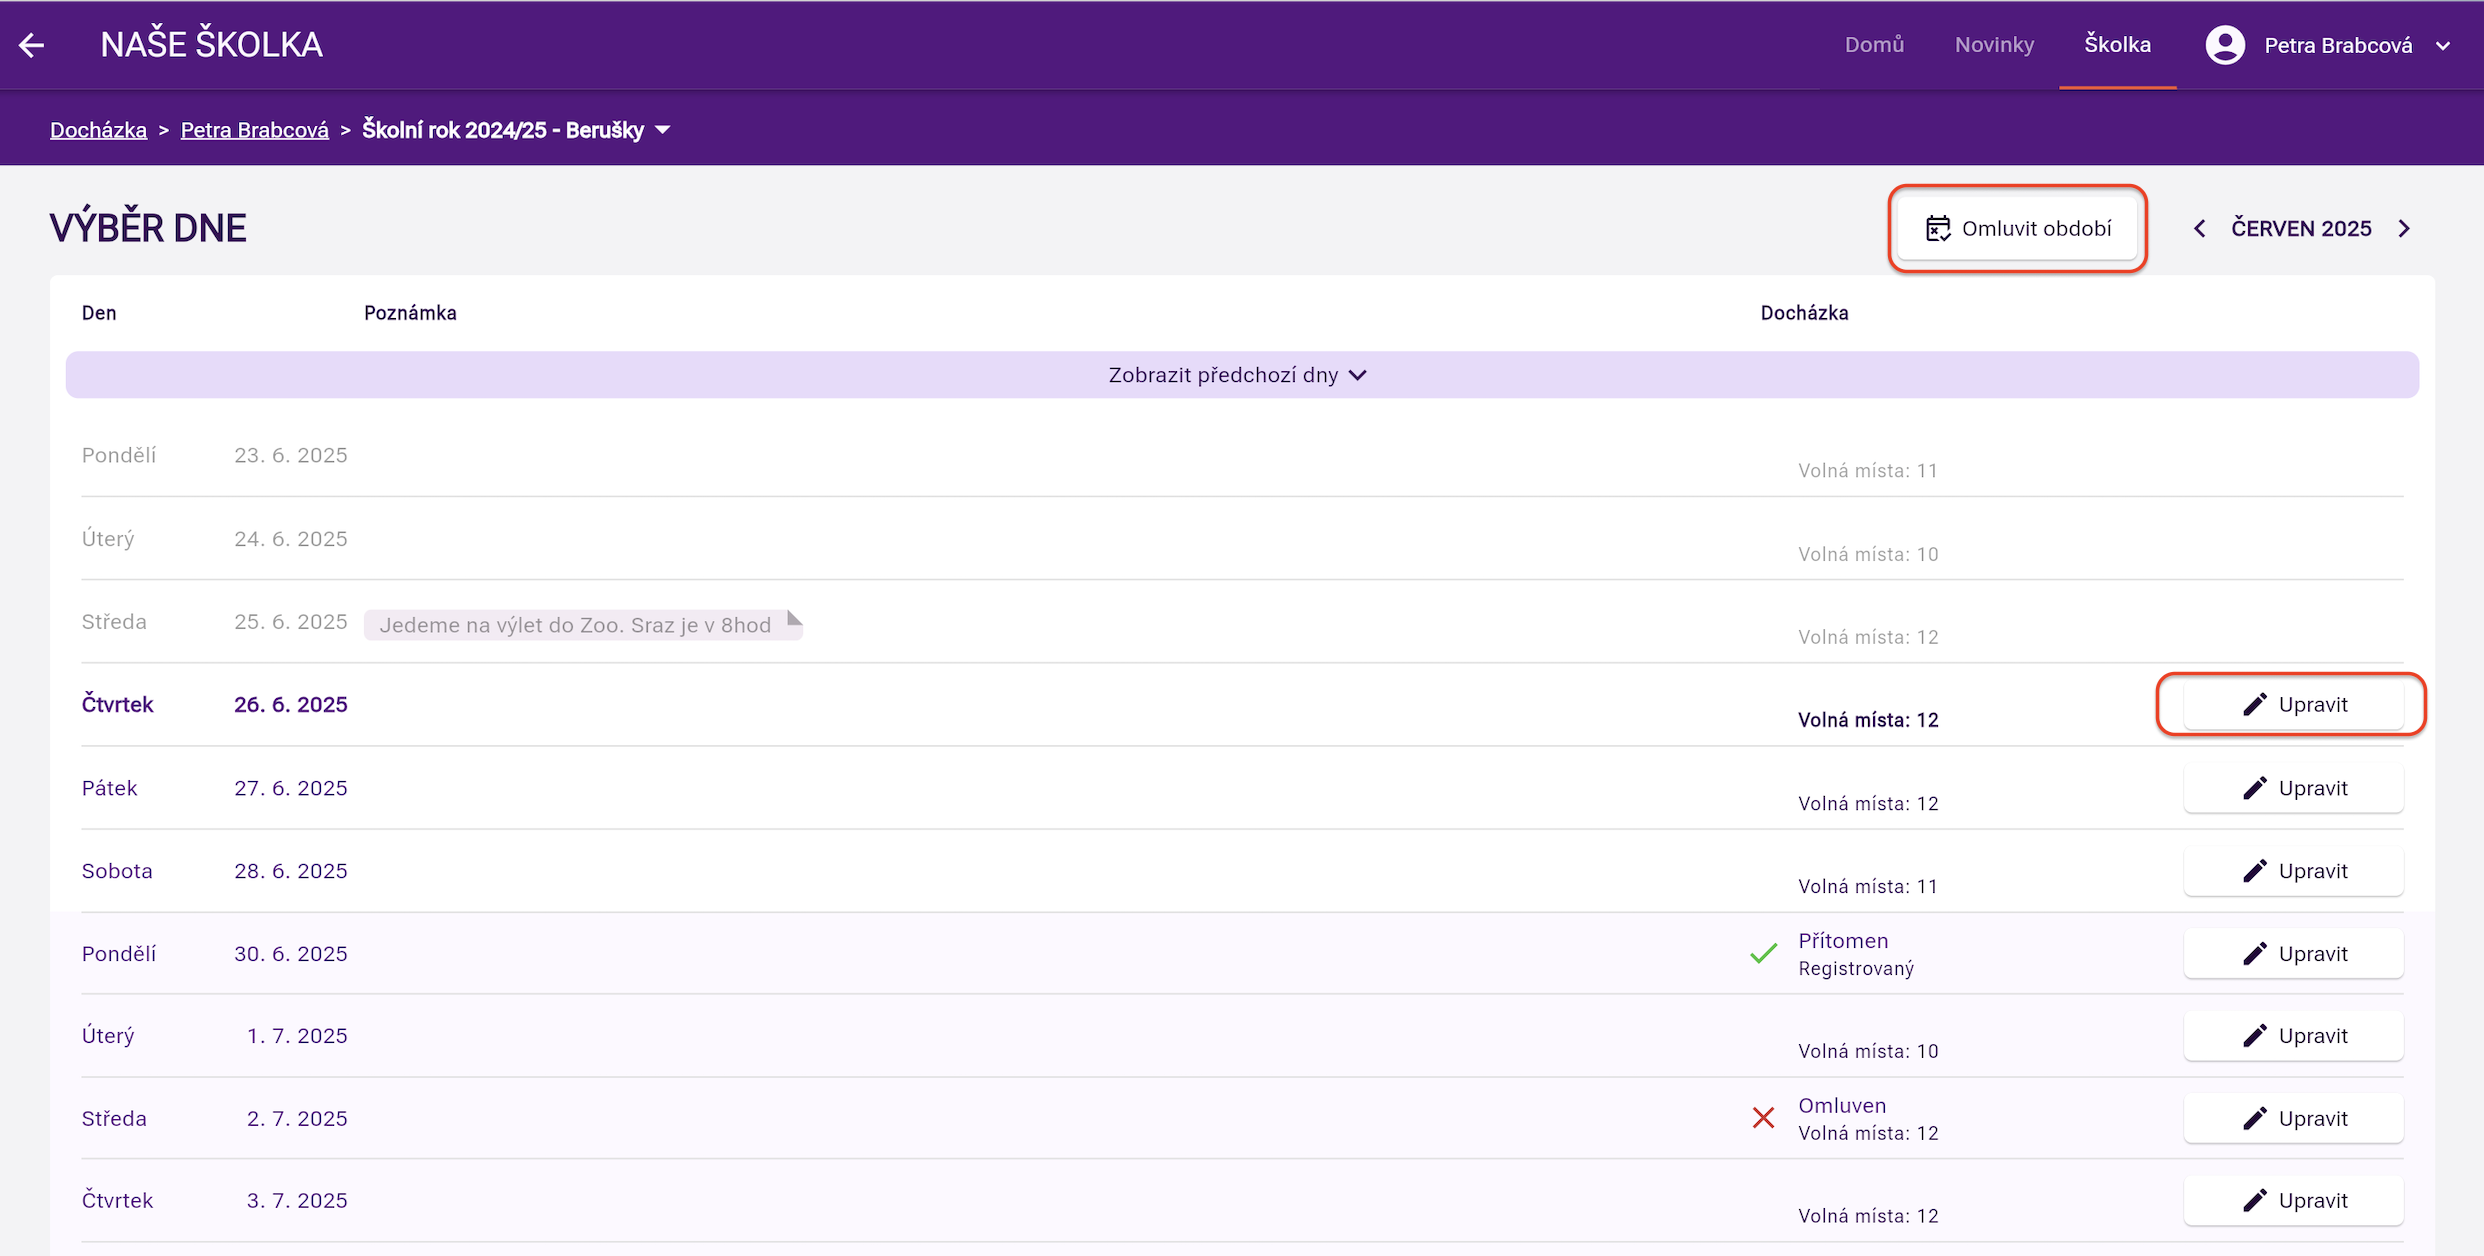Open Novinky tab
The height and width of the screenshot is (1256, 2484).
pyautogui.click(x=1994, y=45)
